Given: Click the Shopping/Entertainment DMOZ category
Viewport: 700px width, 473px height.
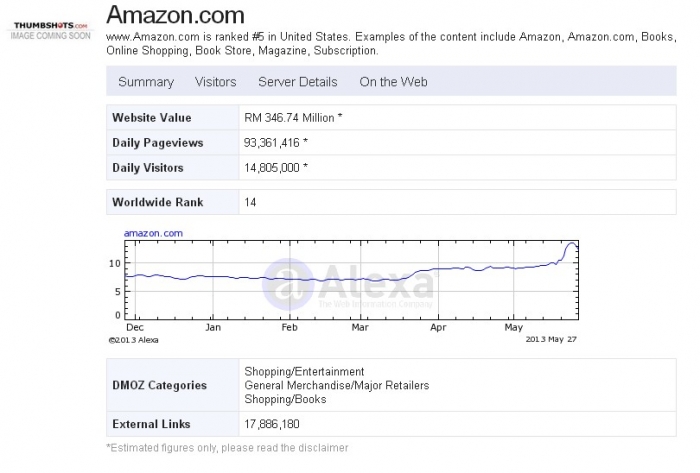Looking at the screenshot, I should pos(304,372).
